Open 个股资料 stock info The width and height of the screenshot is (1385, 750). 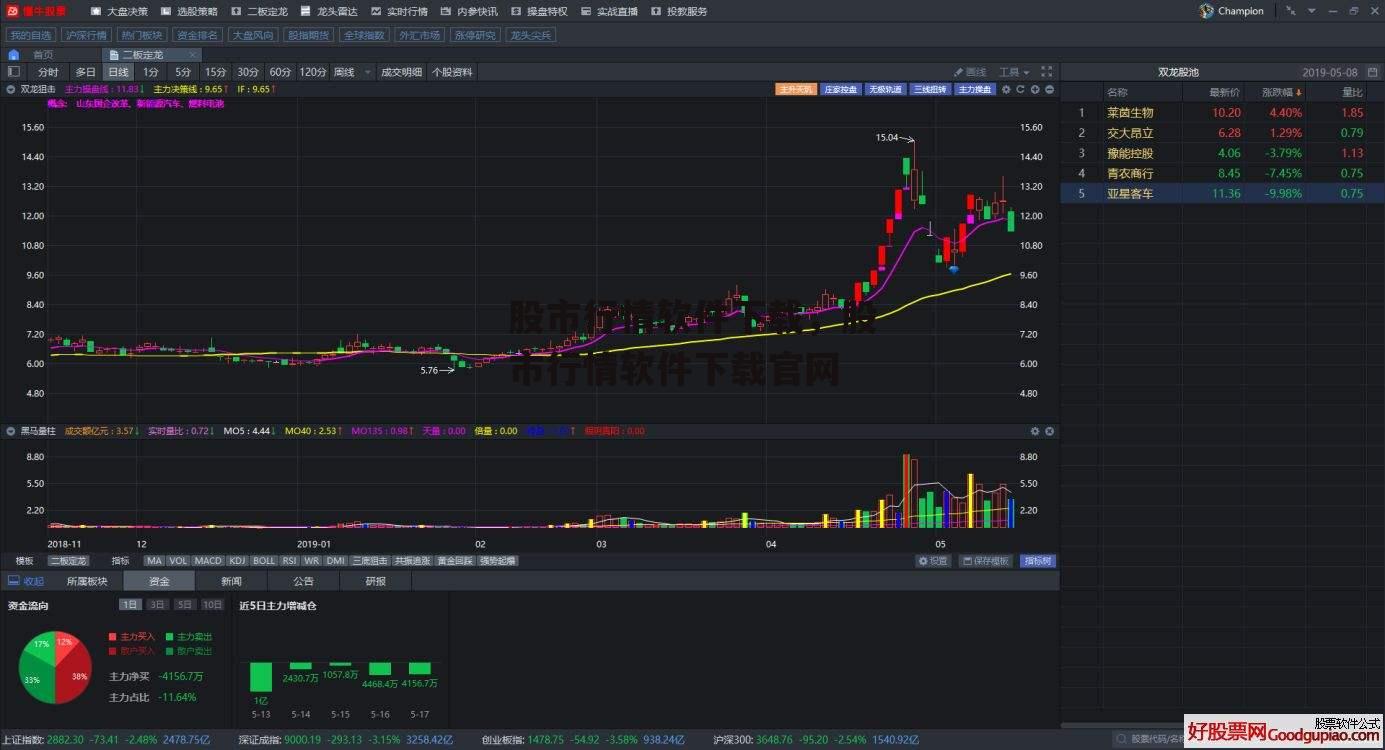tap(452, 72)
